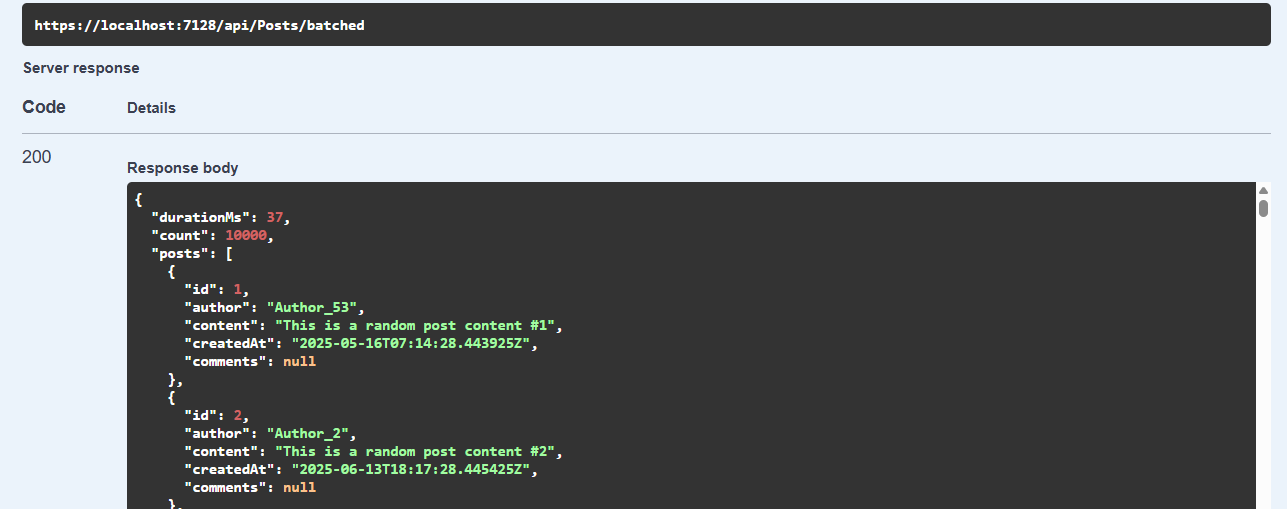
Task: Click the null comments value of post 2
Action: (299, 487)
